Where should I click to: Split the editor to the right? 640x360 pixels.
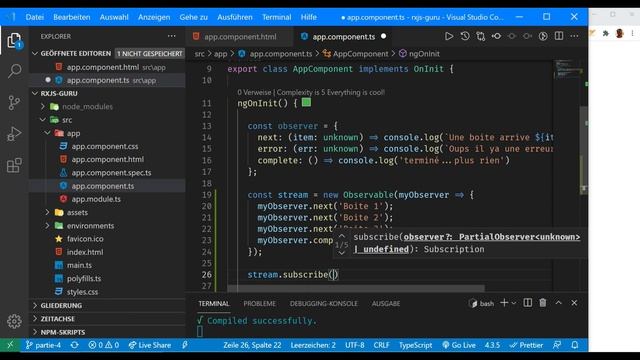point(559,36)
